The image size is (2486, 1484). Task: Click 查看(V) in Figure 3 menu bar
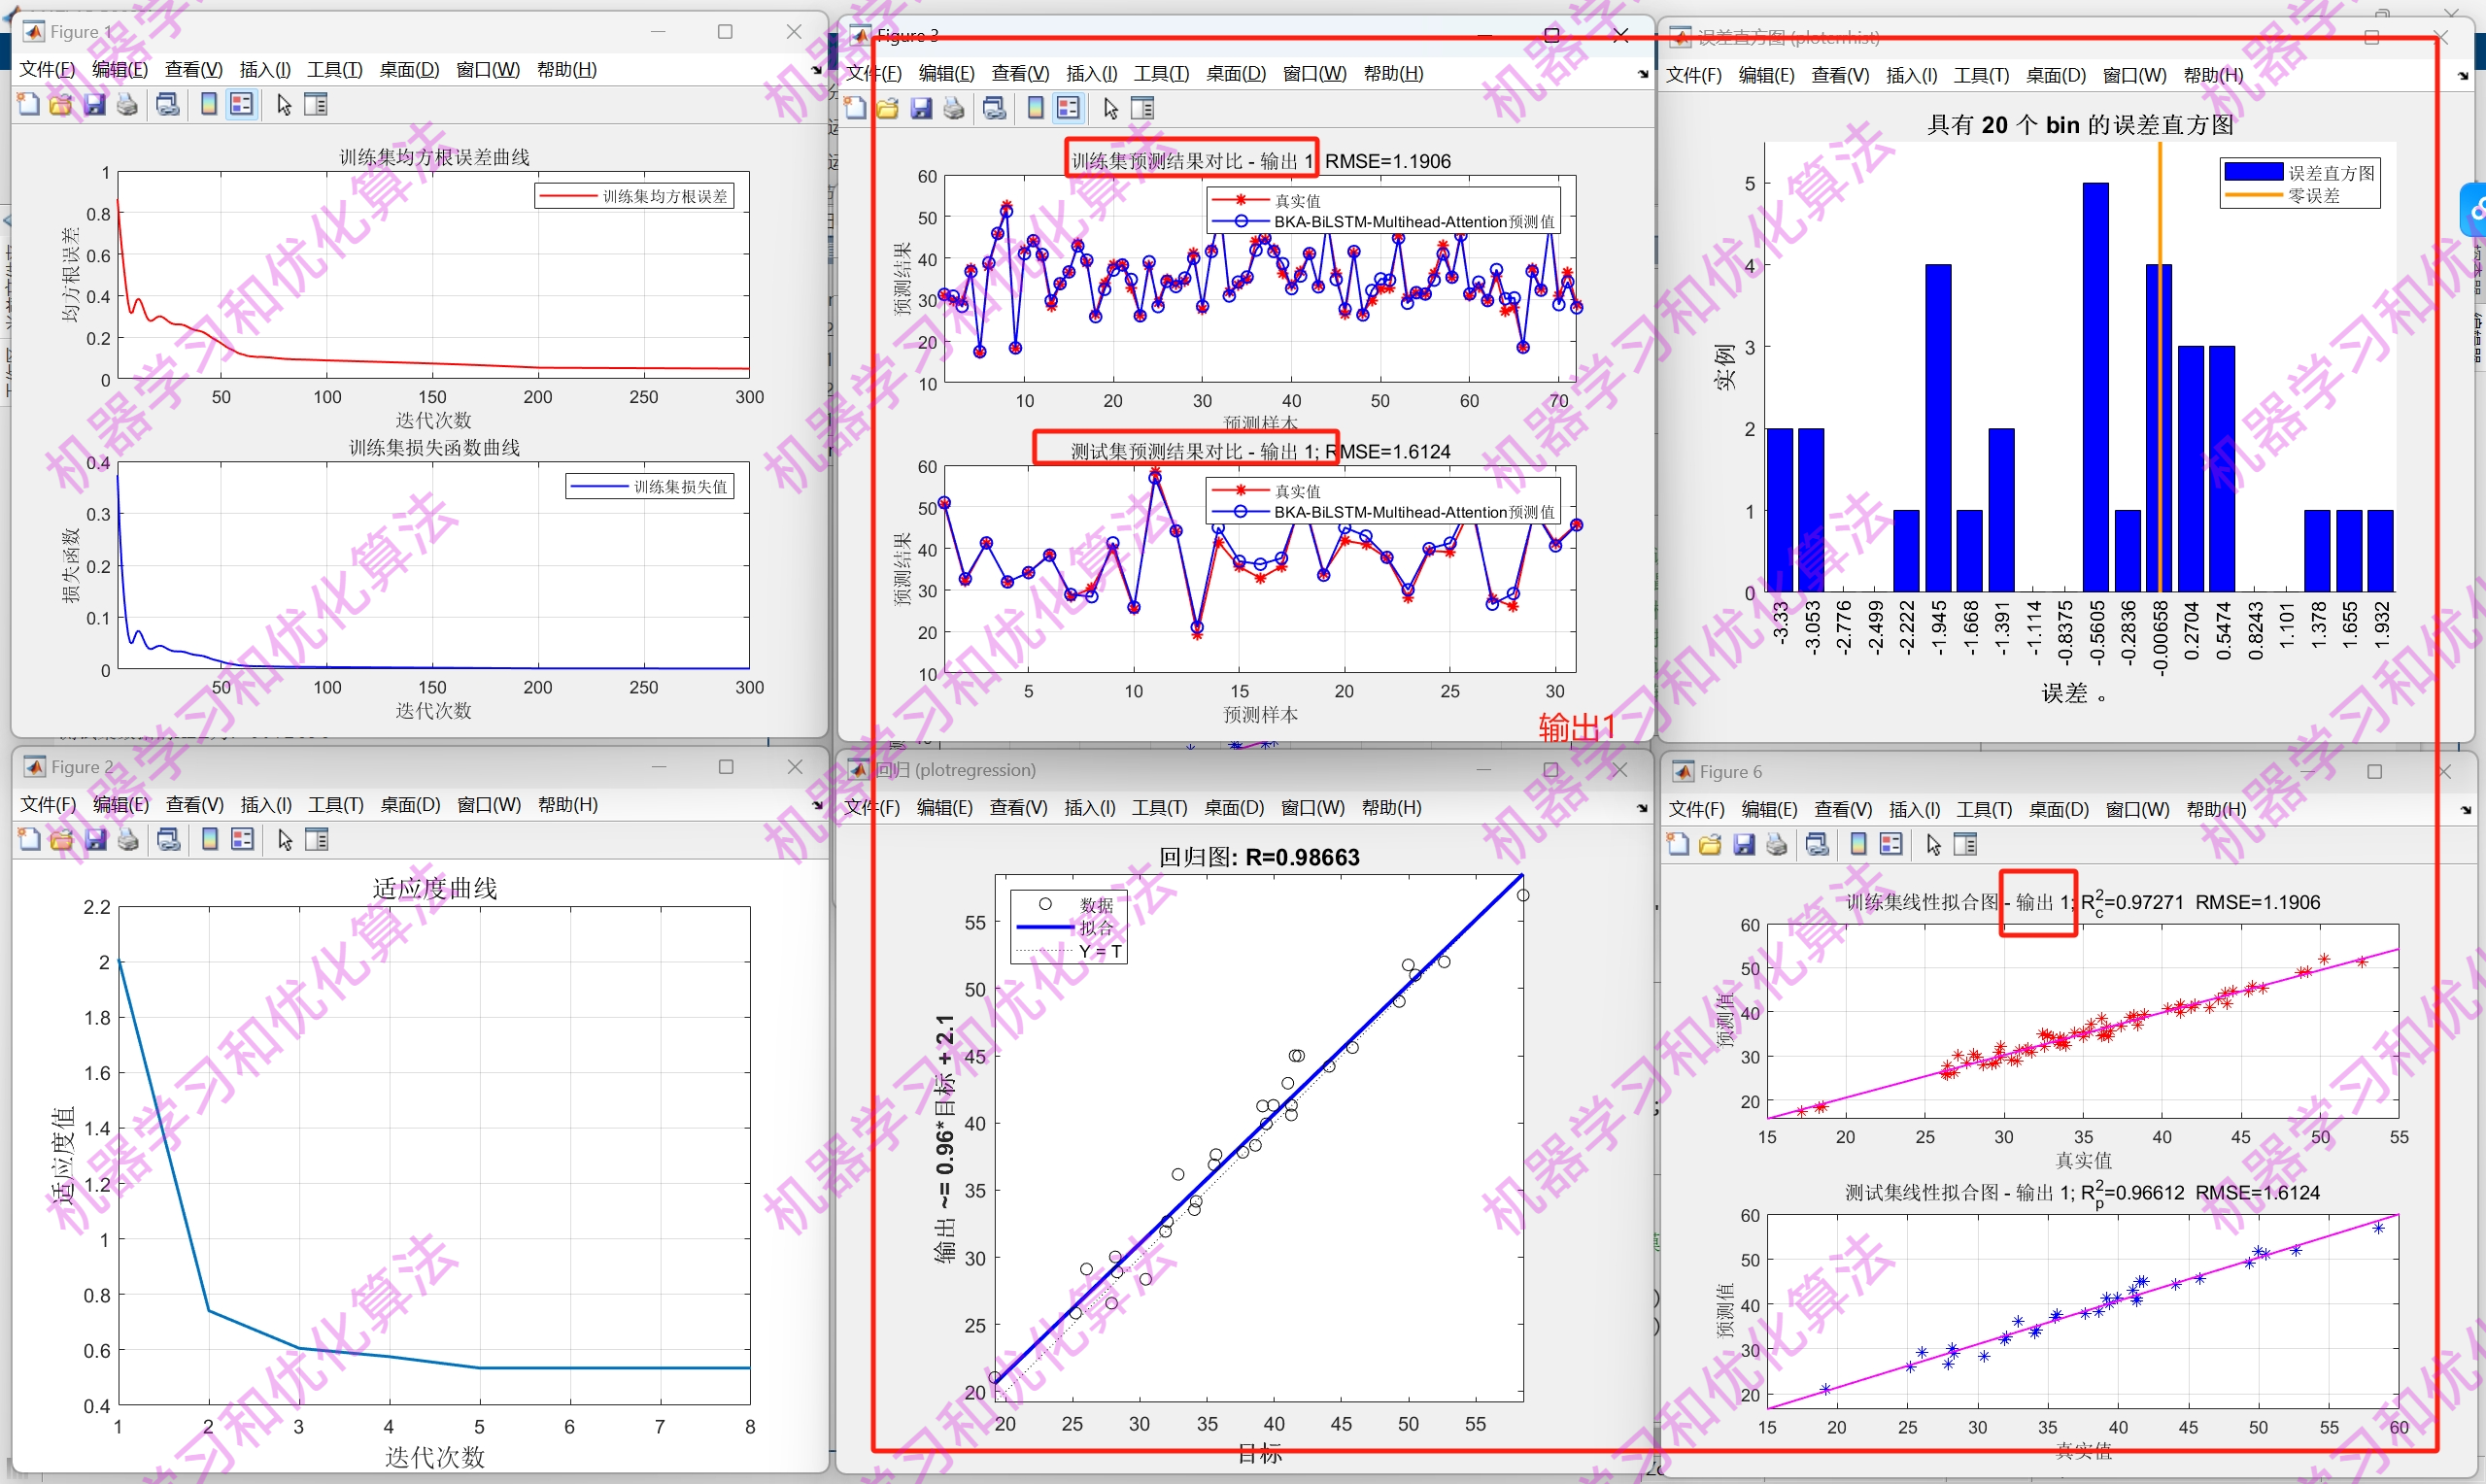pyautogui.click(x=1020, y=73)
